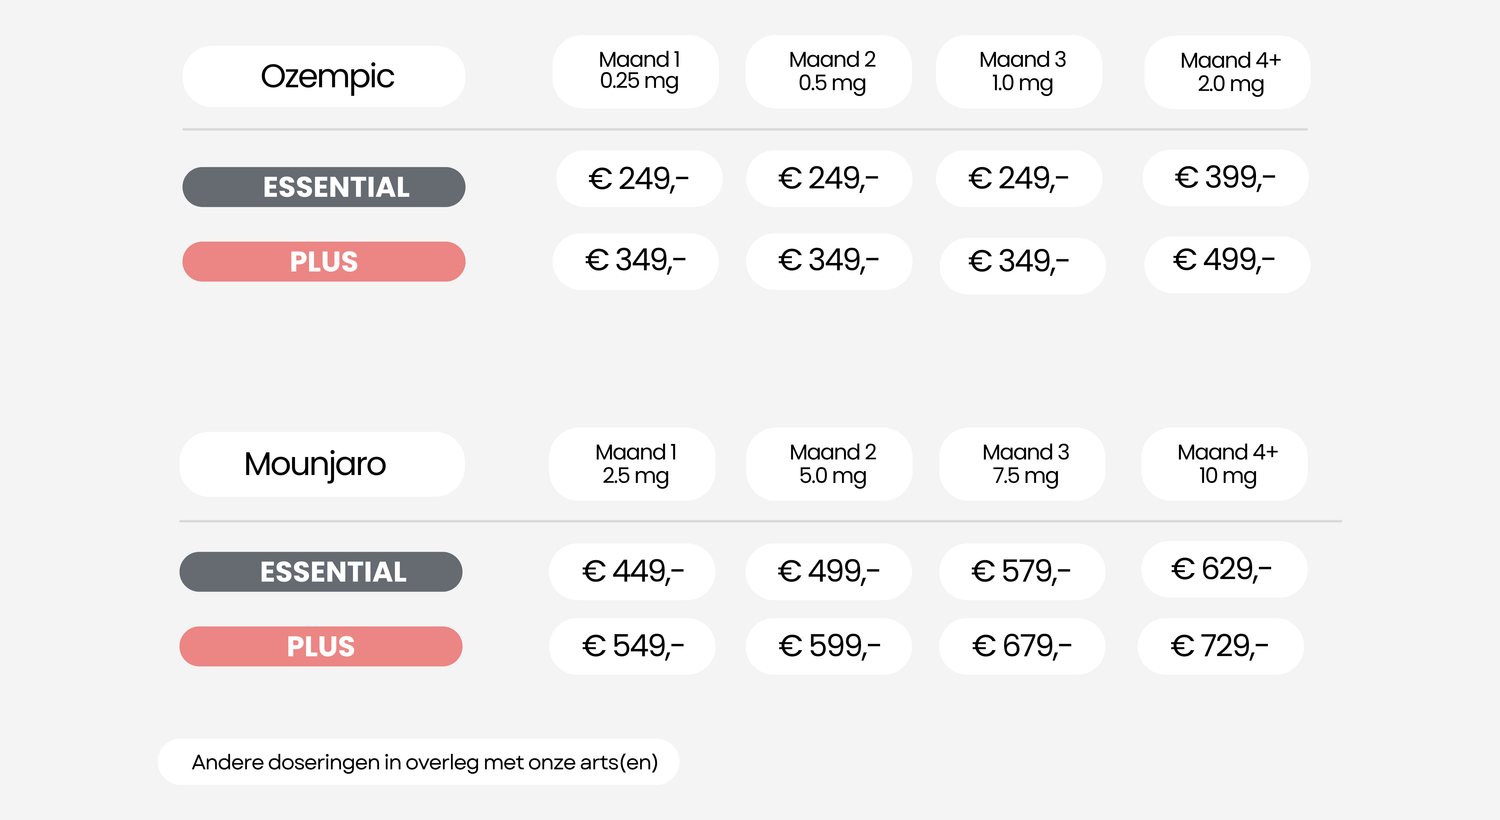Choose Mounjaro Essential price €579

point(1022,572)
